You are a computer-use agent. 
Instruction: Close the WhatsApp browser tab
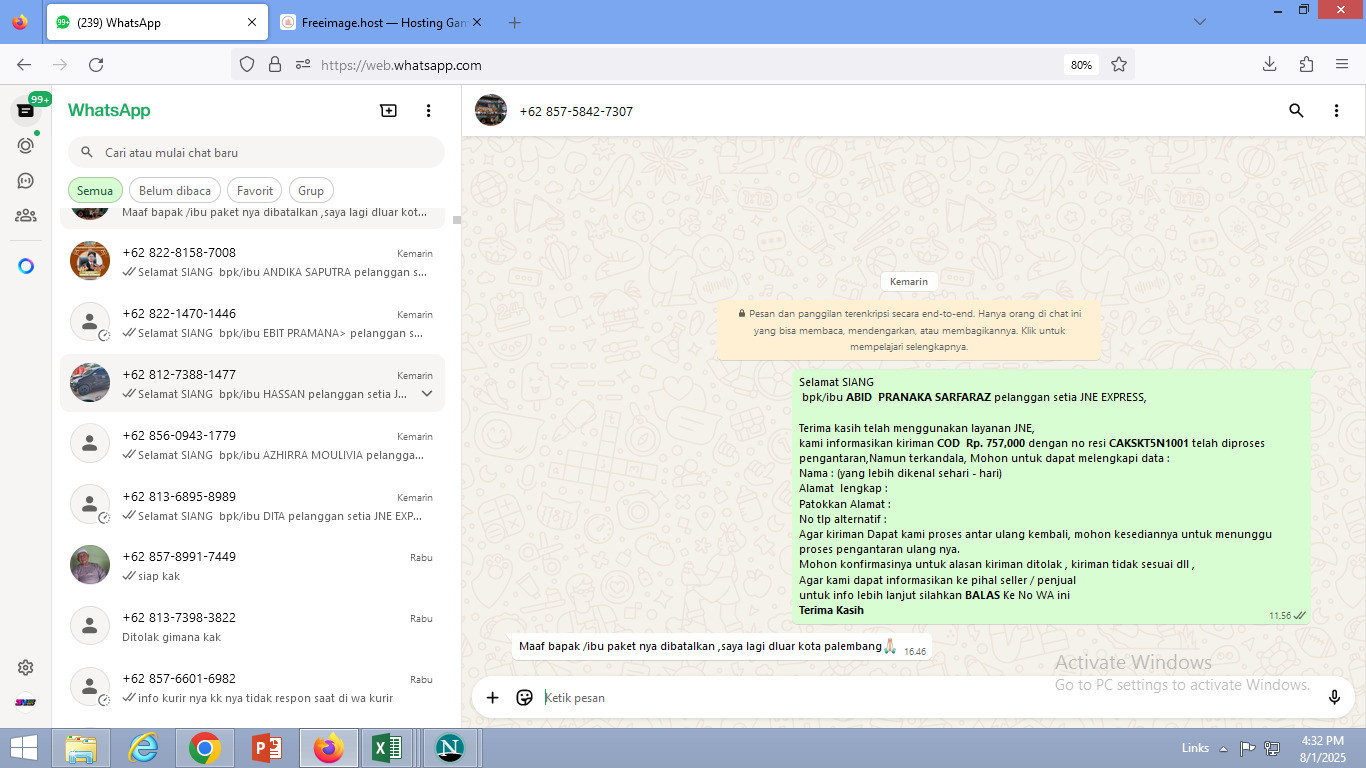(x=251, y=22)
